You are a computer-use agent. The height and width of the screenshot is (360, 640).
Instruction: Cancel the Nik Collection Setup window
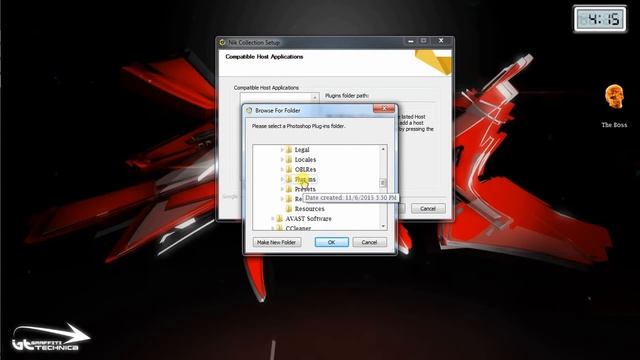428,209
